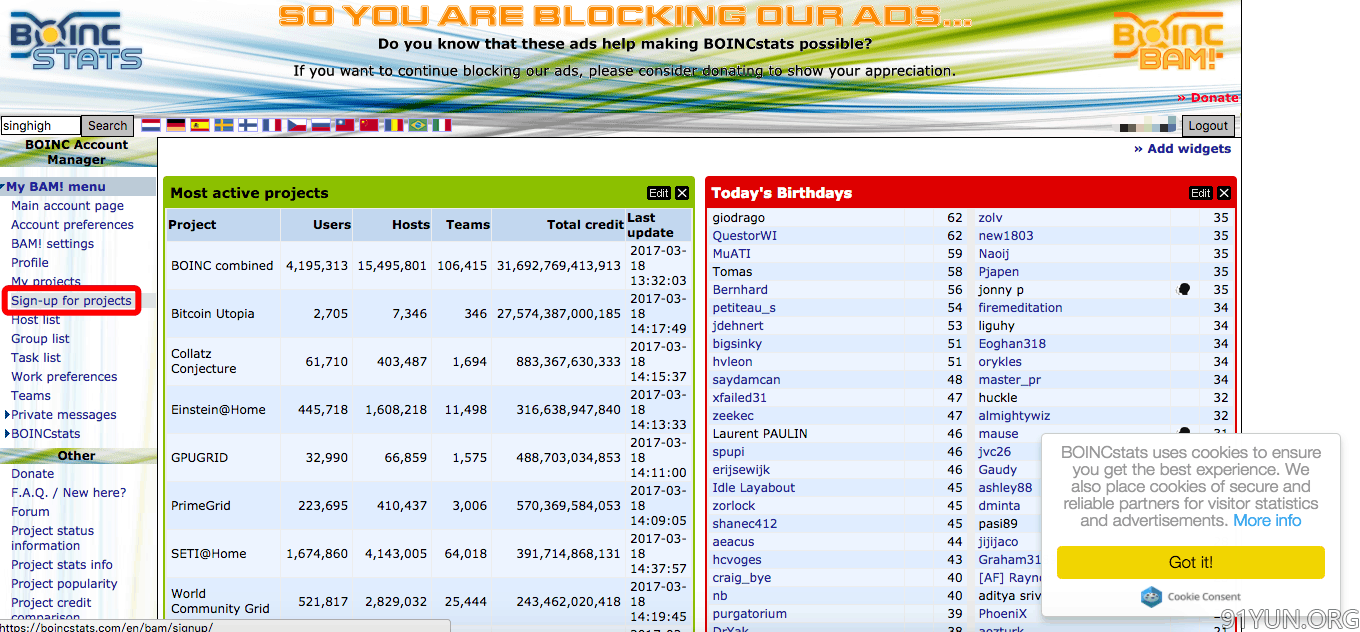Switch language with the Taiwan flag
The width and height of the screenshot is (1360, 632).
(x=345, y=125)
